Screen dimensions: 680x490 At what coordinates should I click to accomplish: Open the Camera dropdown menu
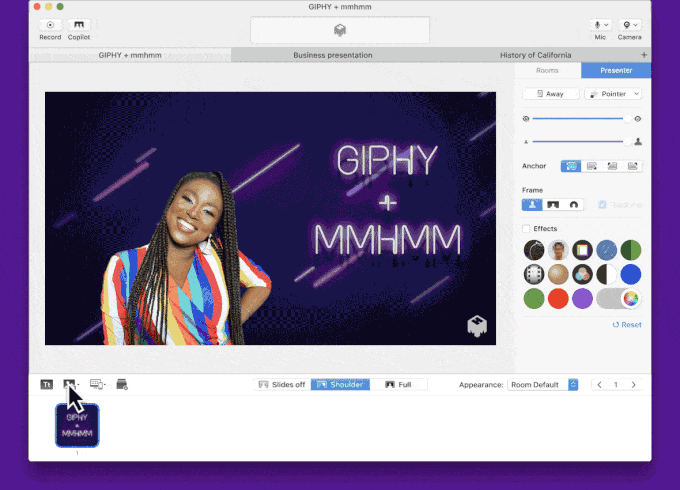630,25
